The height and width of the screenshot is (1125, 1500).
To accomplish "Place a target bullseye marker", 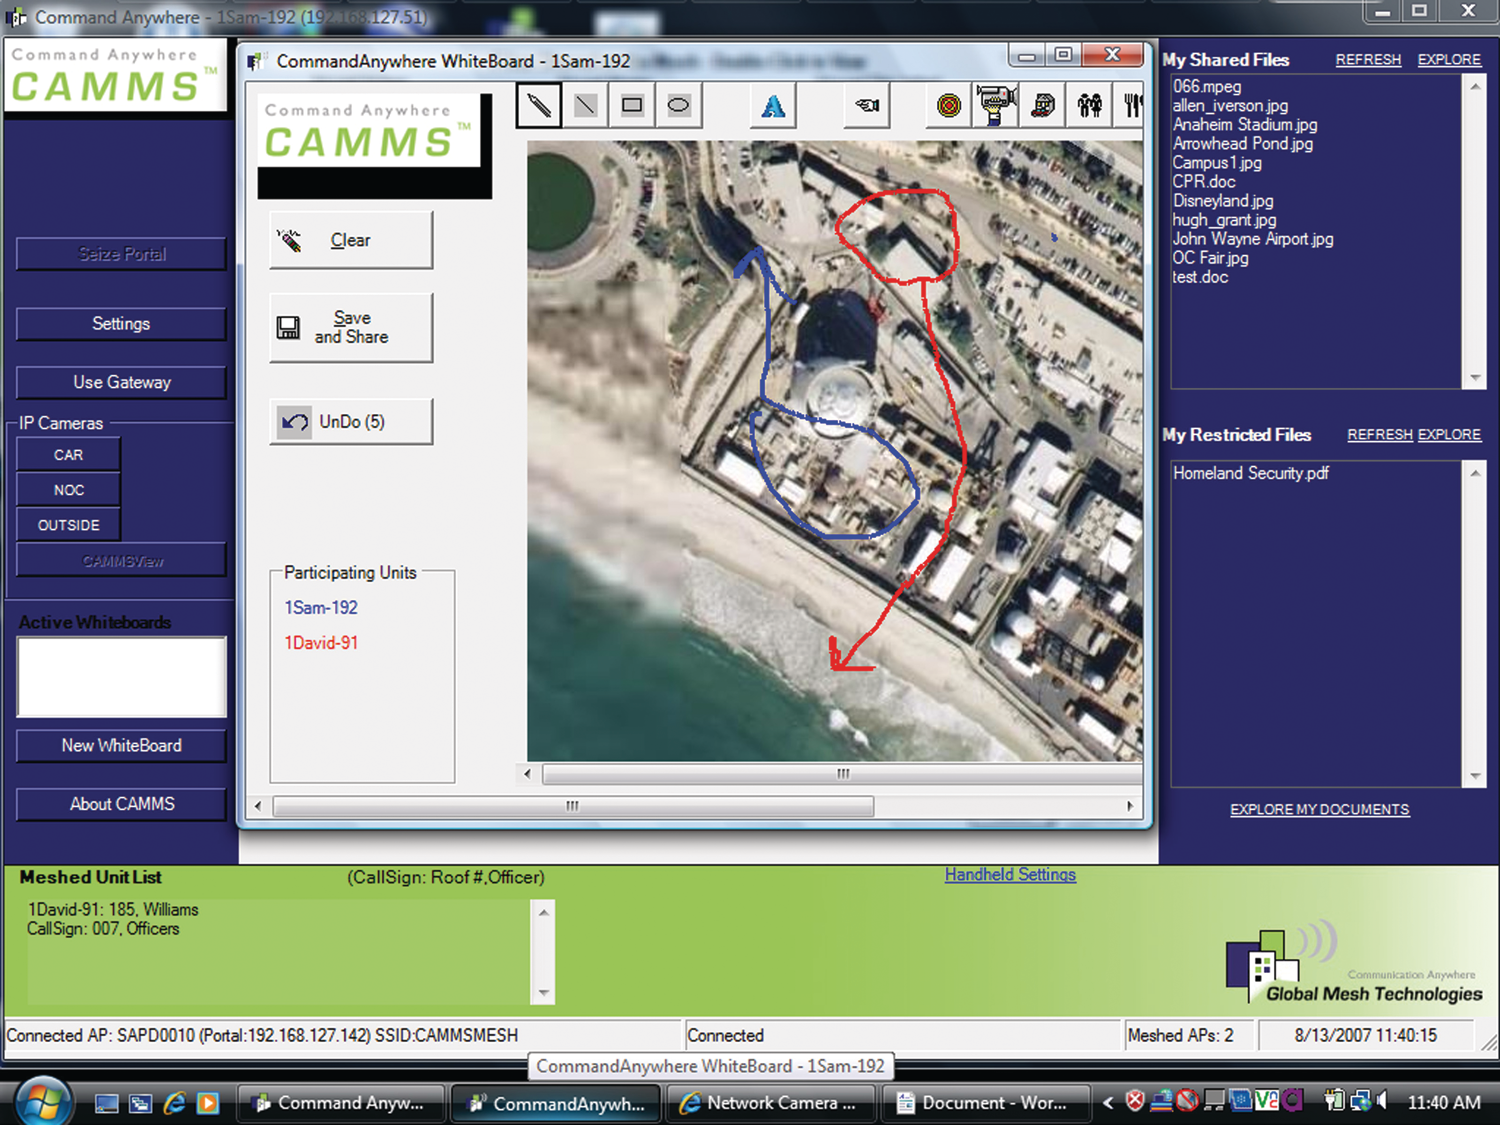I will coord(948,105).
